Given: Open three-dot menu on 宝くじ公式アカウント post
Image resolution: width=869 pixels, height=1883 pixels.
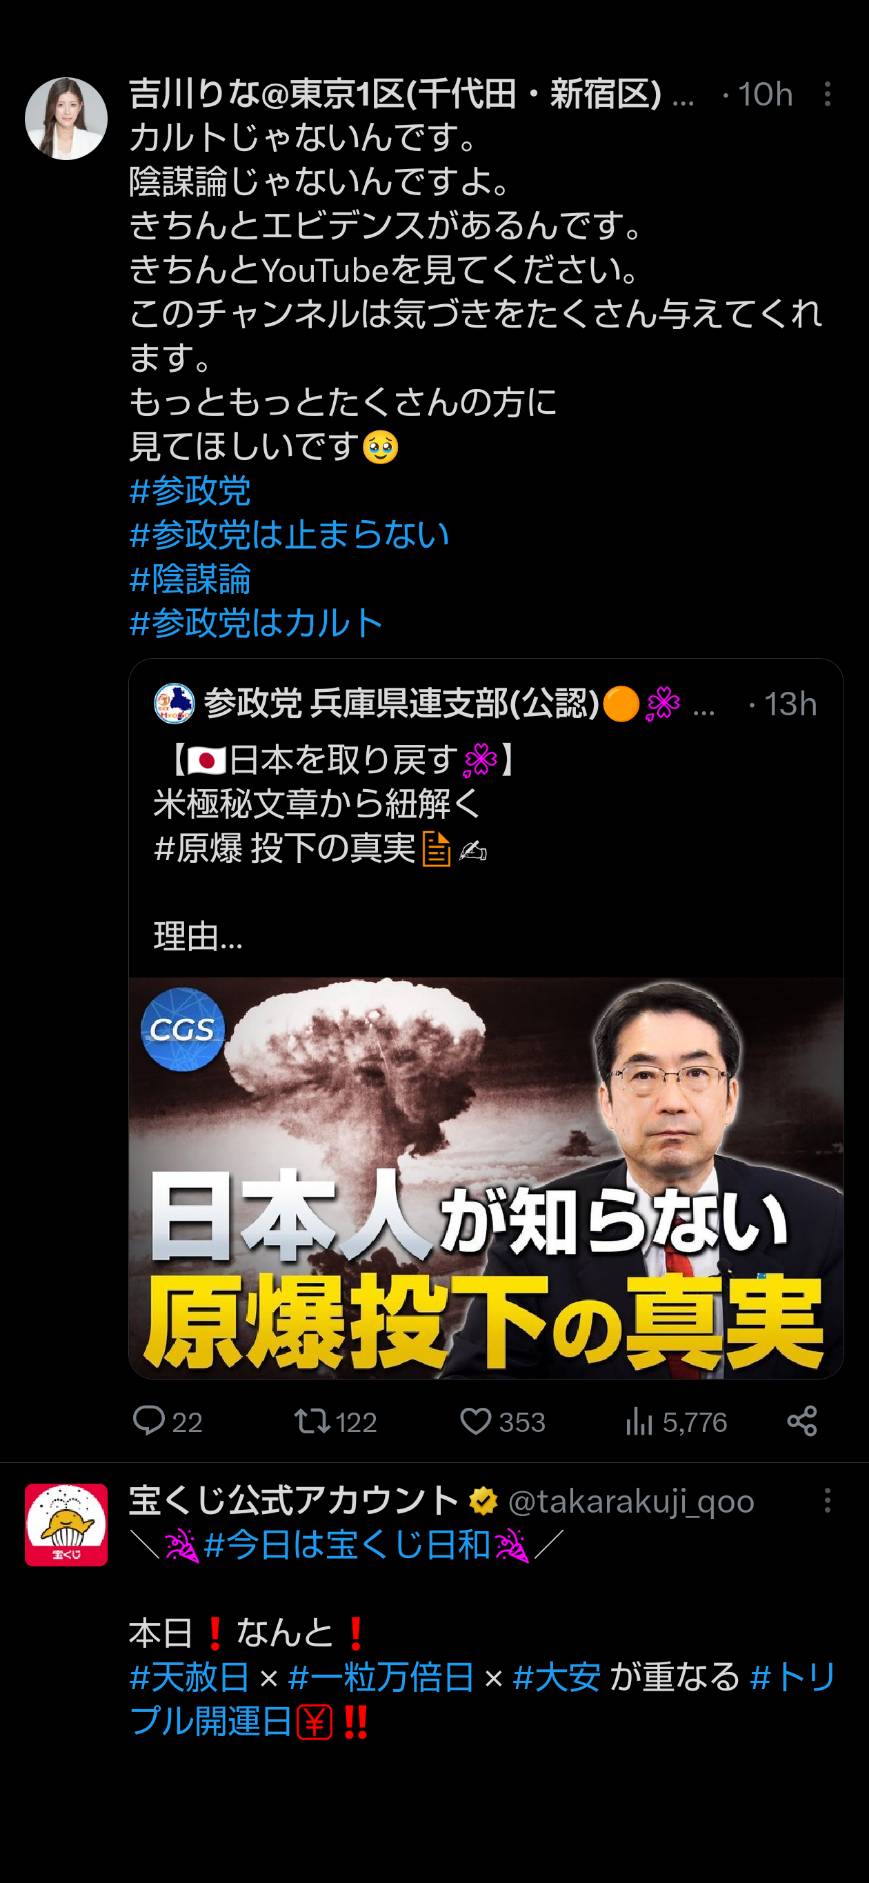Looking at the screenshot, I should [x=827, y=1500].
